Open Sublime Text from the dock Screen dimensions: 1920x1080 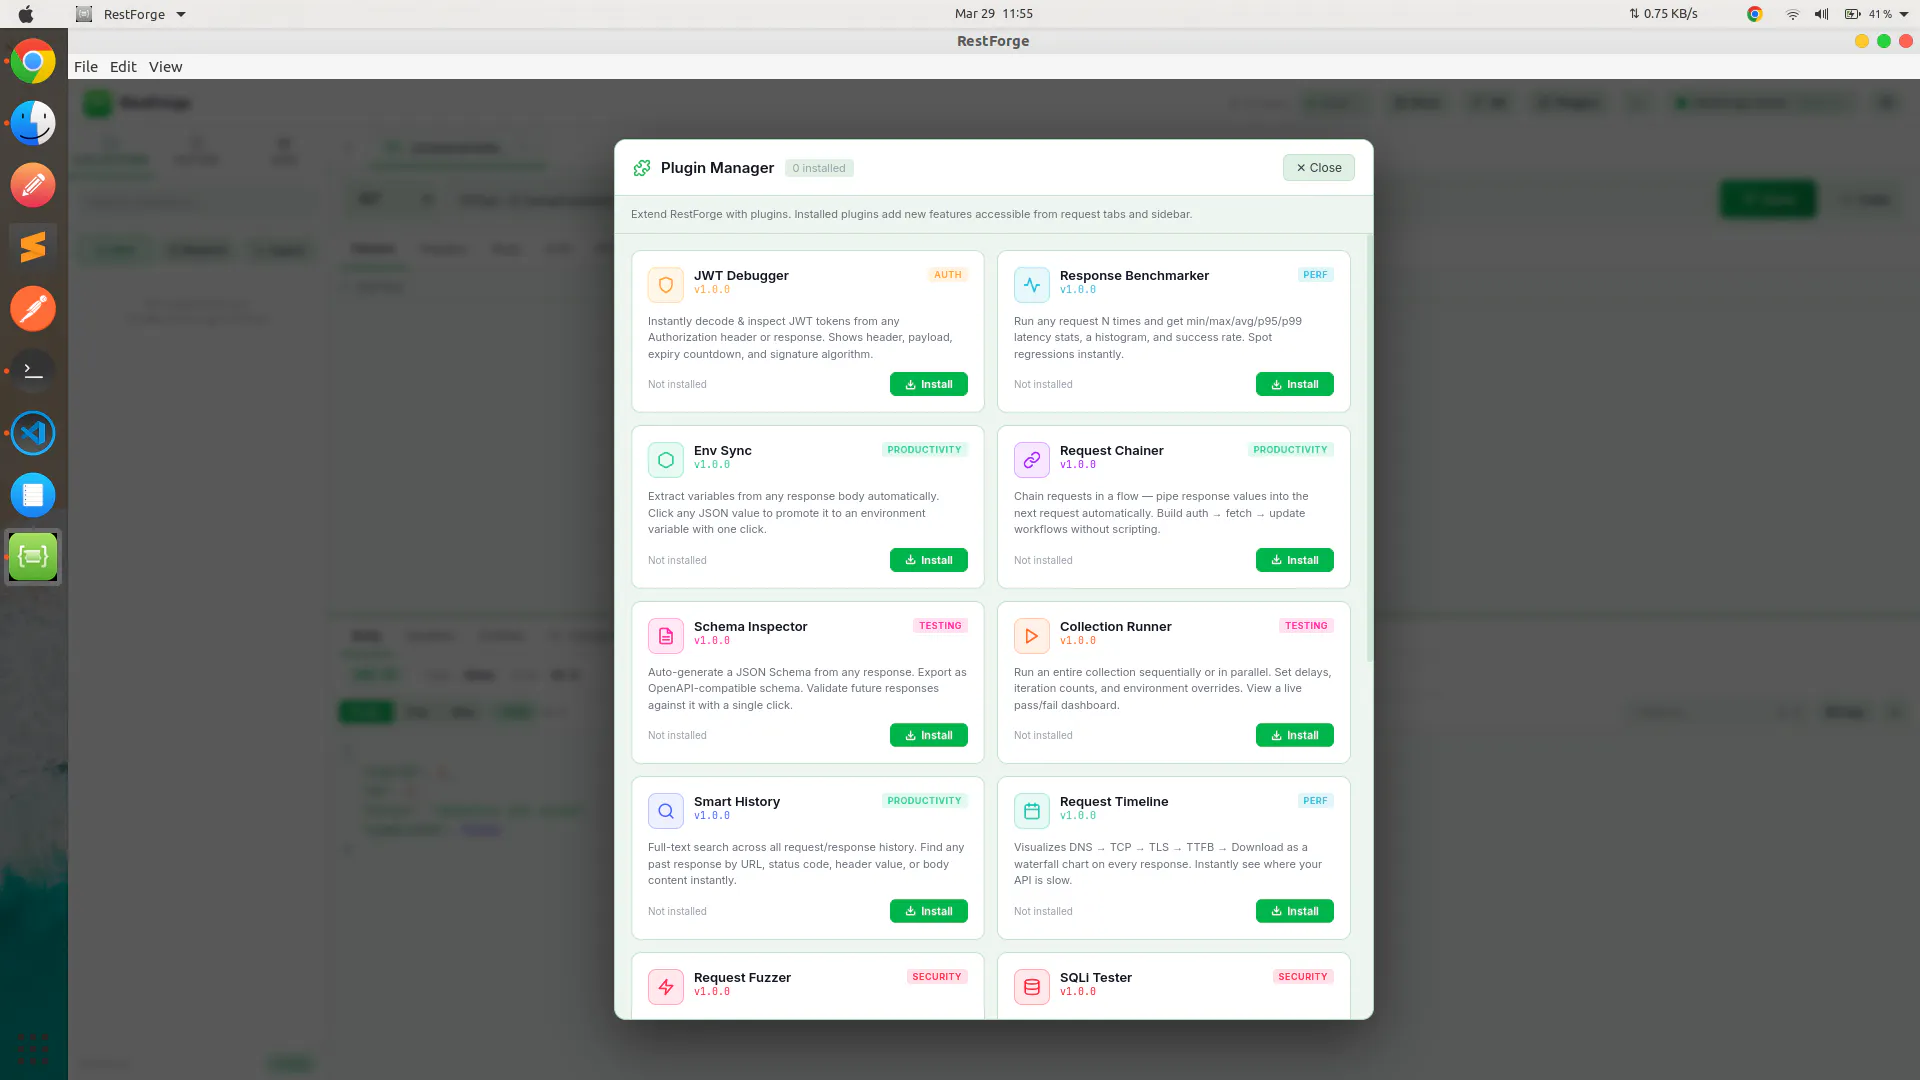coord(33,247)
